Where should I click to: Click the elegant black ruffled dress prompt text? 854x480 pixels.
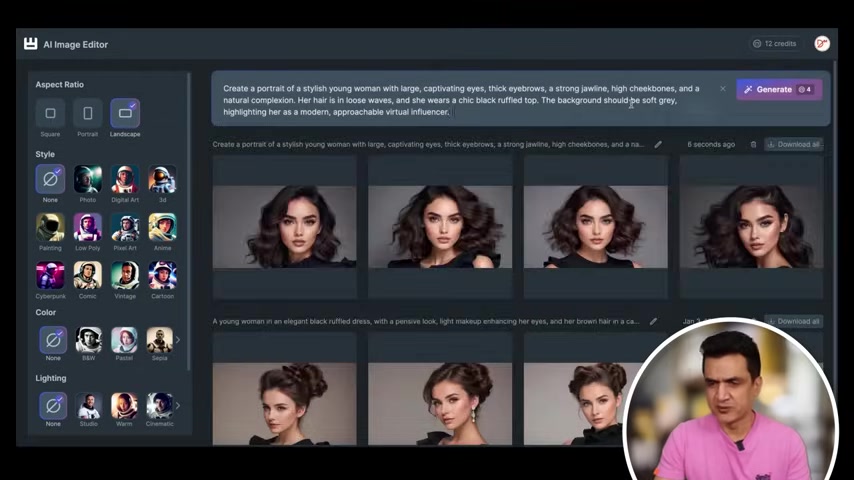(426, 321)
